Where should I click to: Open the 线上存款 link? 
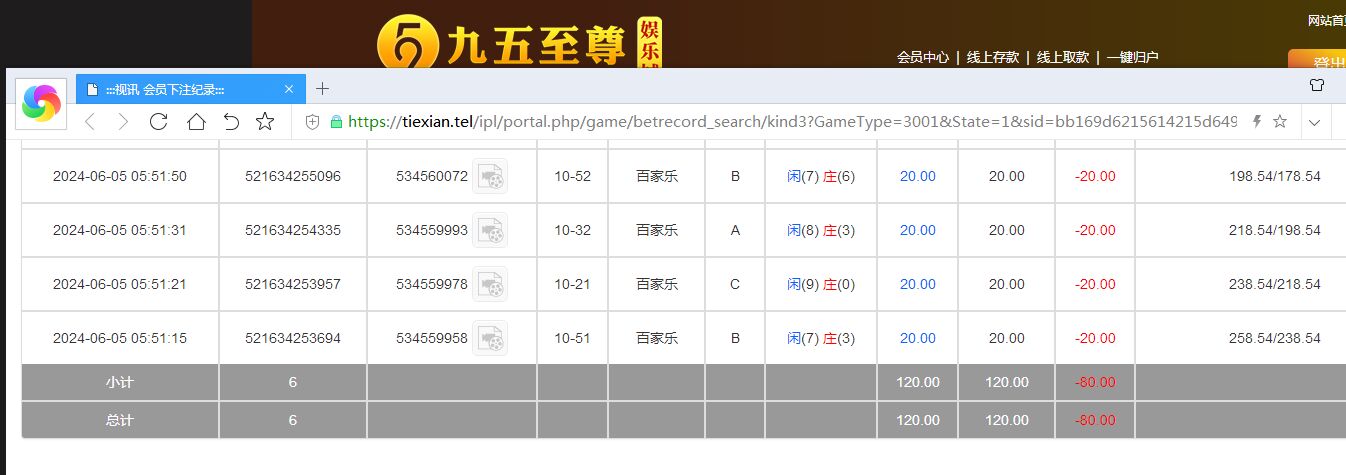tap(992, 58)
